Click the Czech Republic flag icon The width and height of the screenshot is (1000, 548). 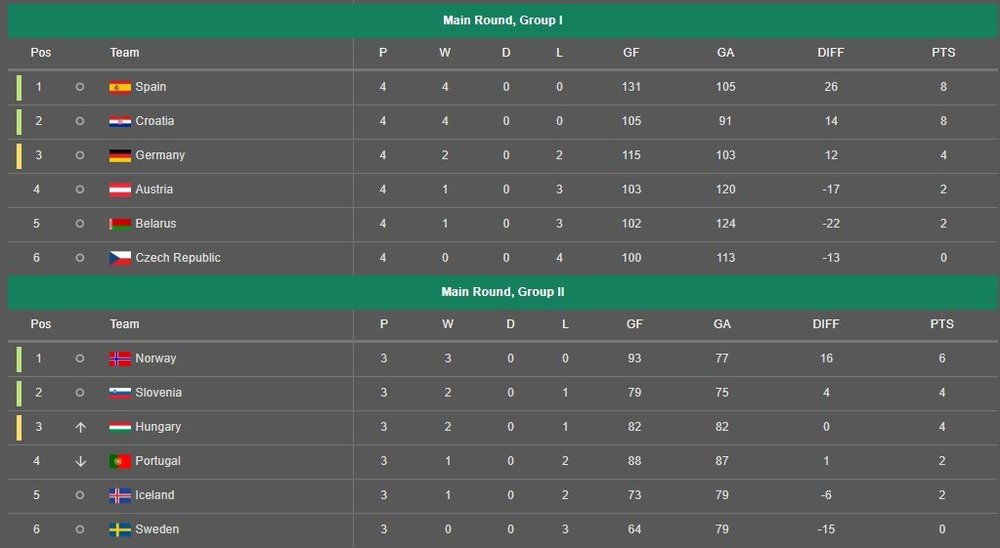[120, 258]
